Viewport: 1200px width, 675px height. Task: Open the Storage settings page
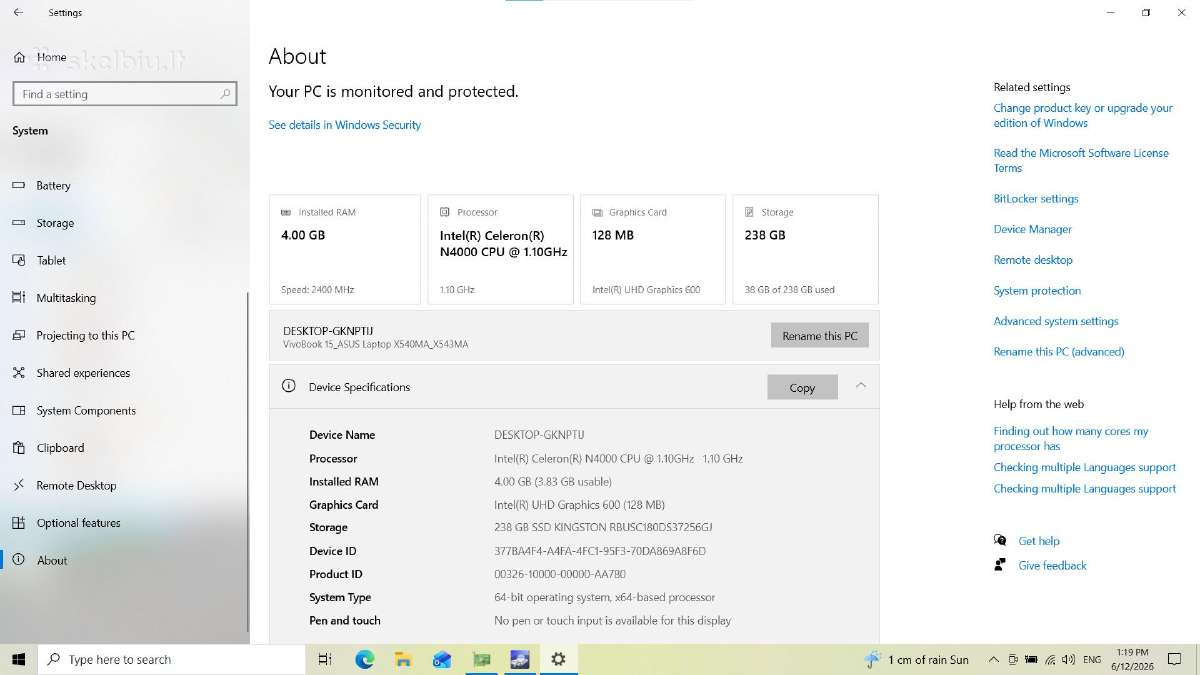[55, 223]
